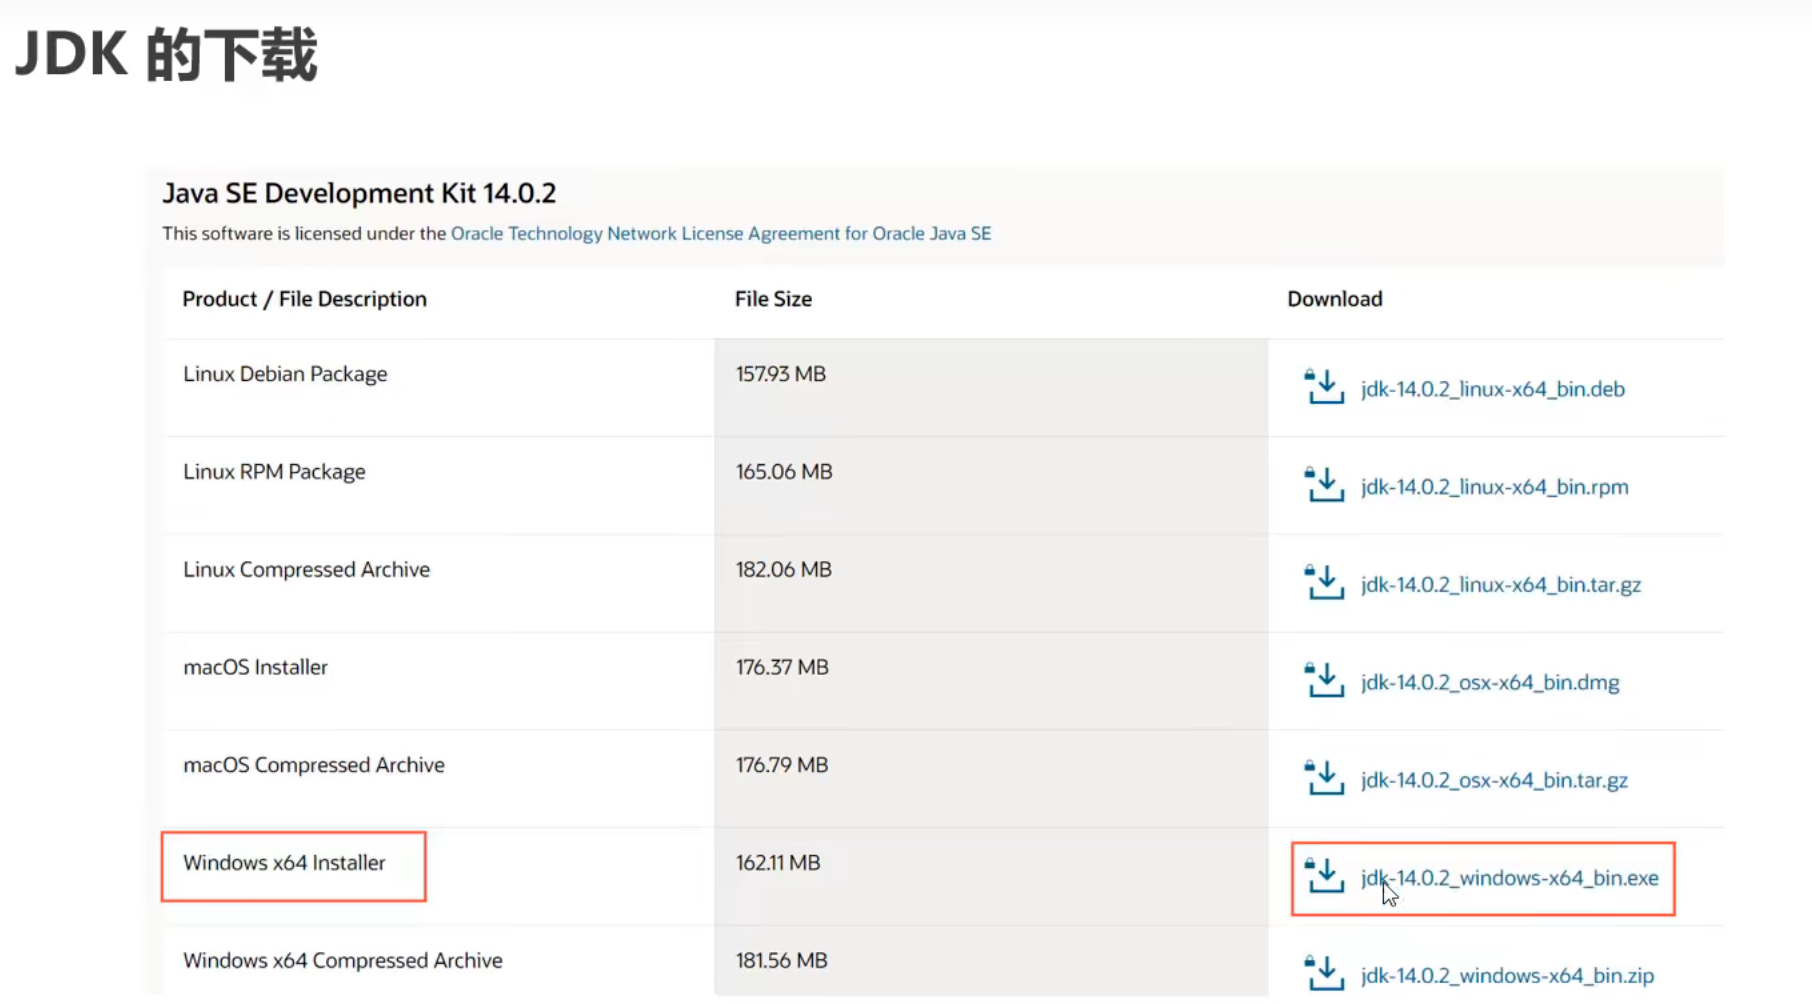Download jdk-14.0.2_linux-x64_bin.deb link

coord(1493,389)
